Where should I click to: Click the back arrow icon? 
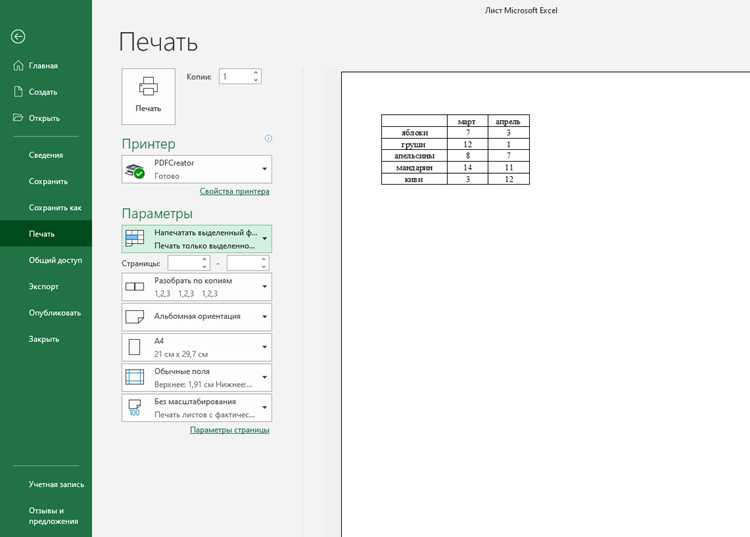tap(18, 37)
